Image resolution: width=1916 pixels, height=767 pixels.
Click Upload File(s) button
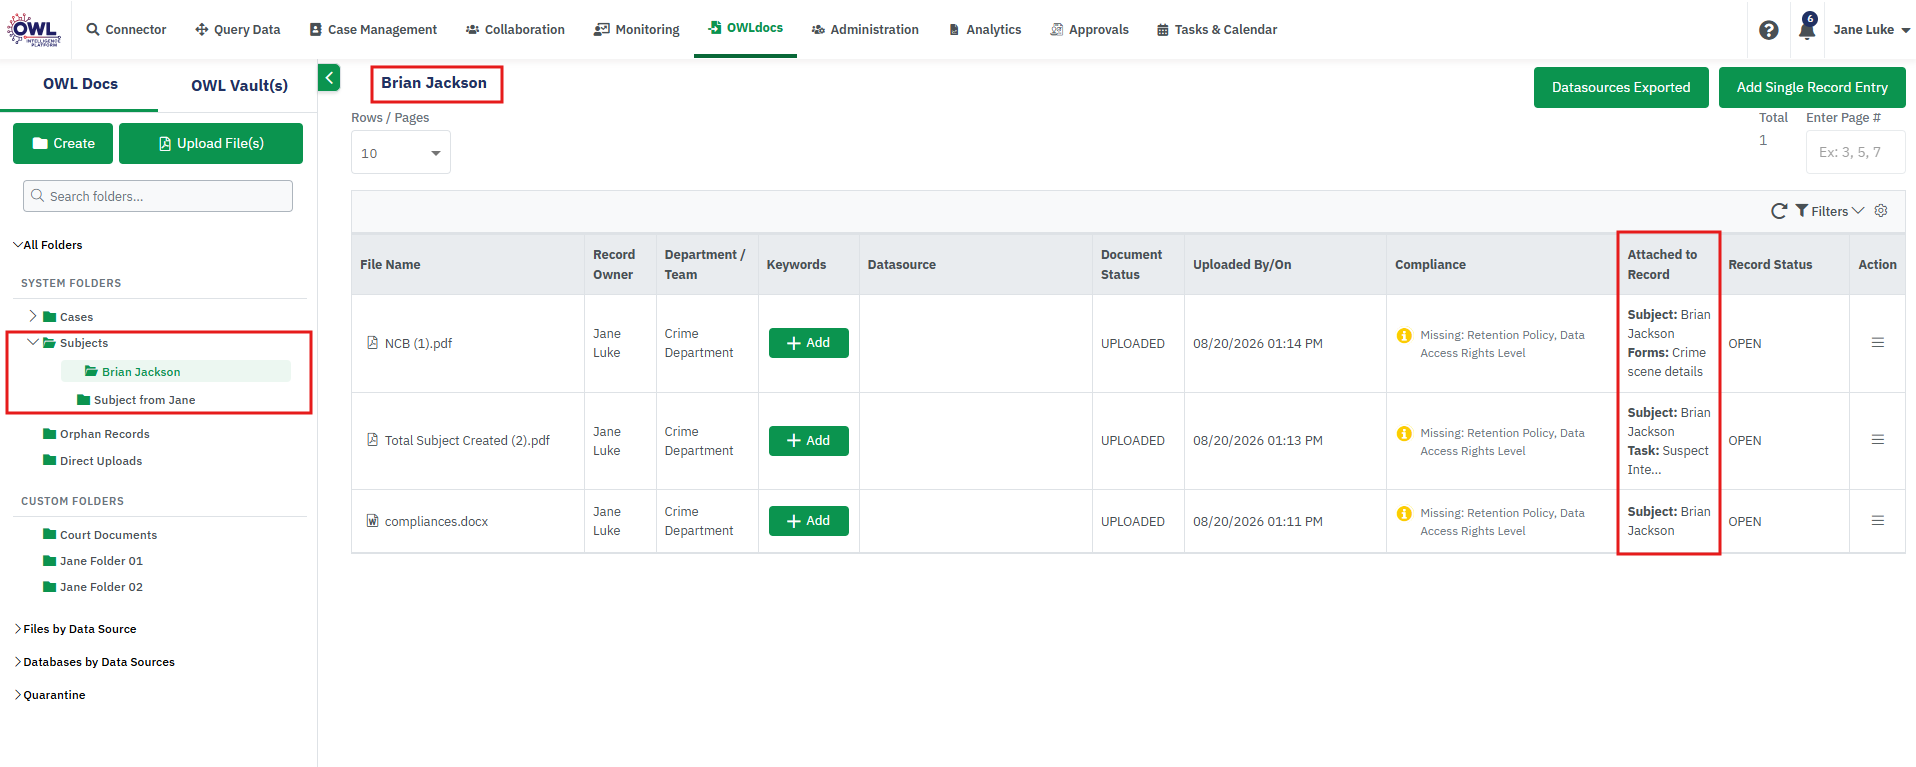point(211,143)
